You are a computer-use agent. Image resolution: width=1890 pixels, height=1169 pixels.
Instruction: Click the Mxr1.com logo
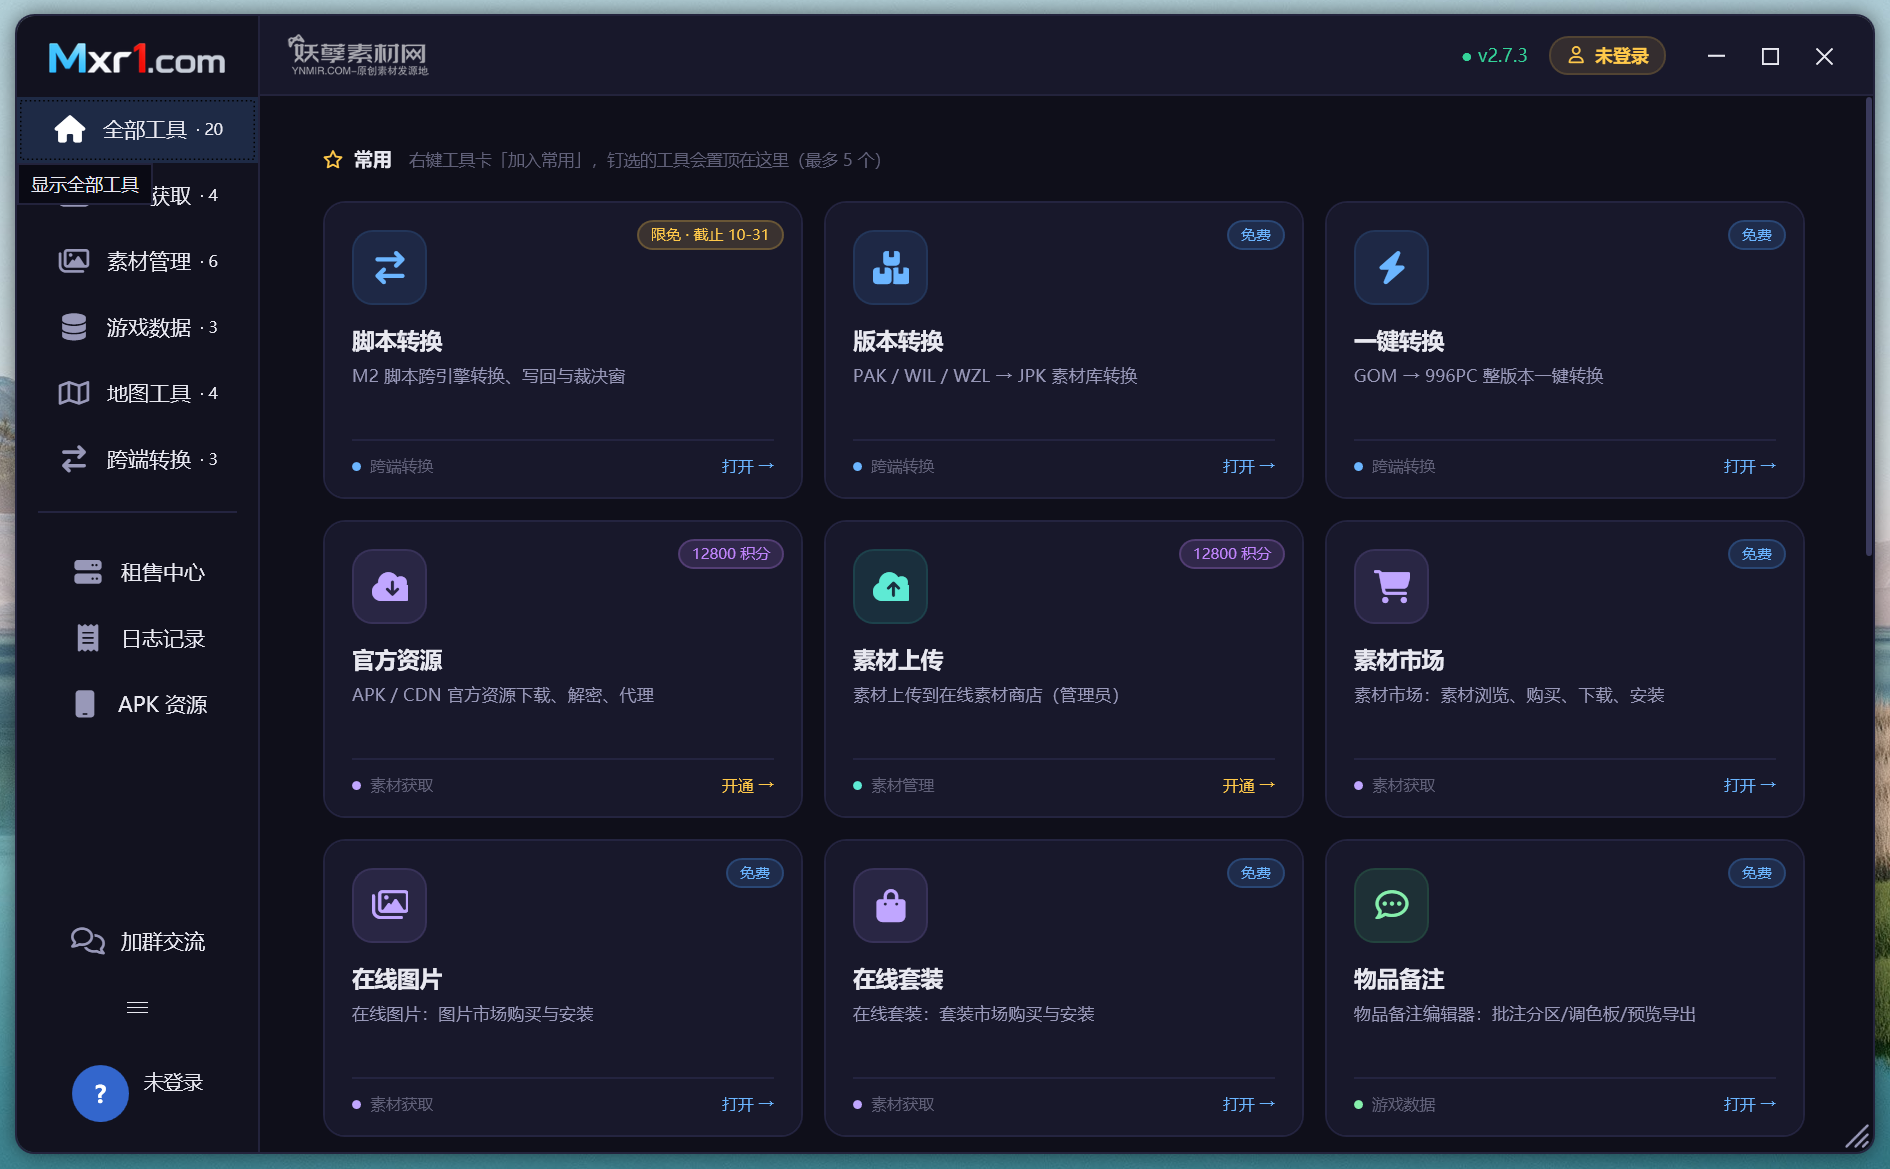pos(137,59)
